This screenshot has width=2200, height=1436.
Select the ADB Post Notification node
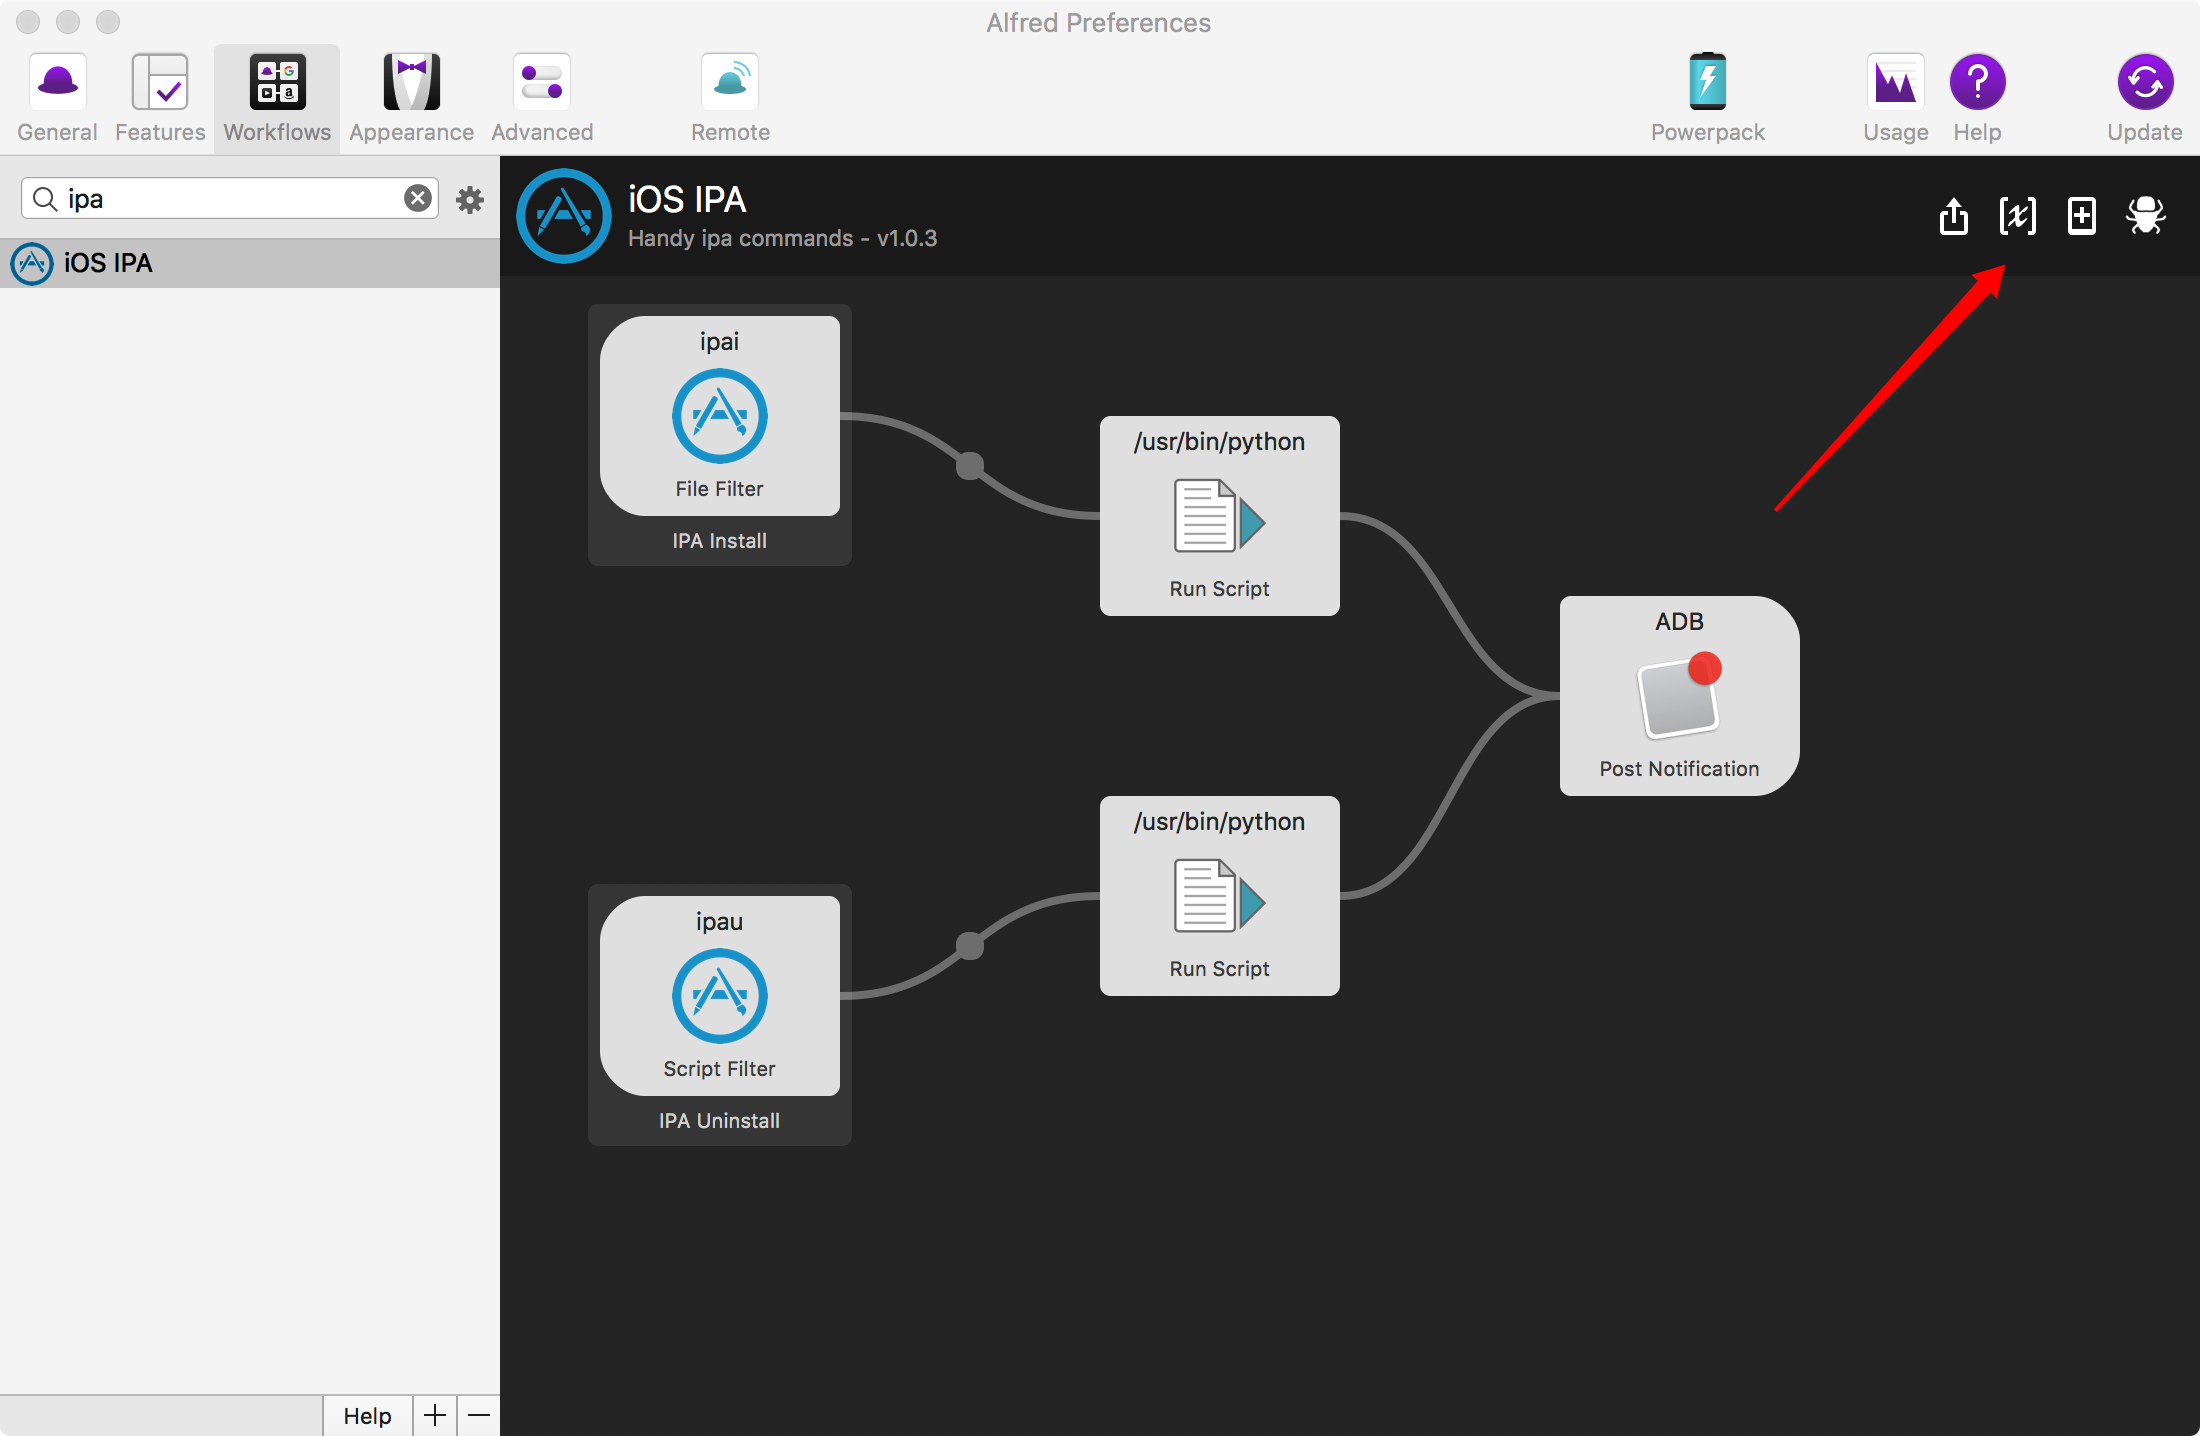click(1679, 696)
